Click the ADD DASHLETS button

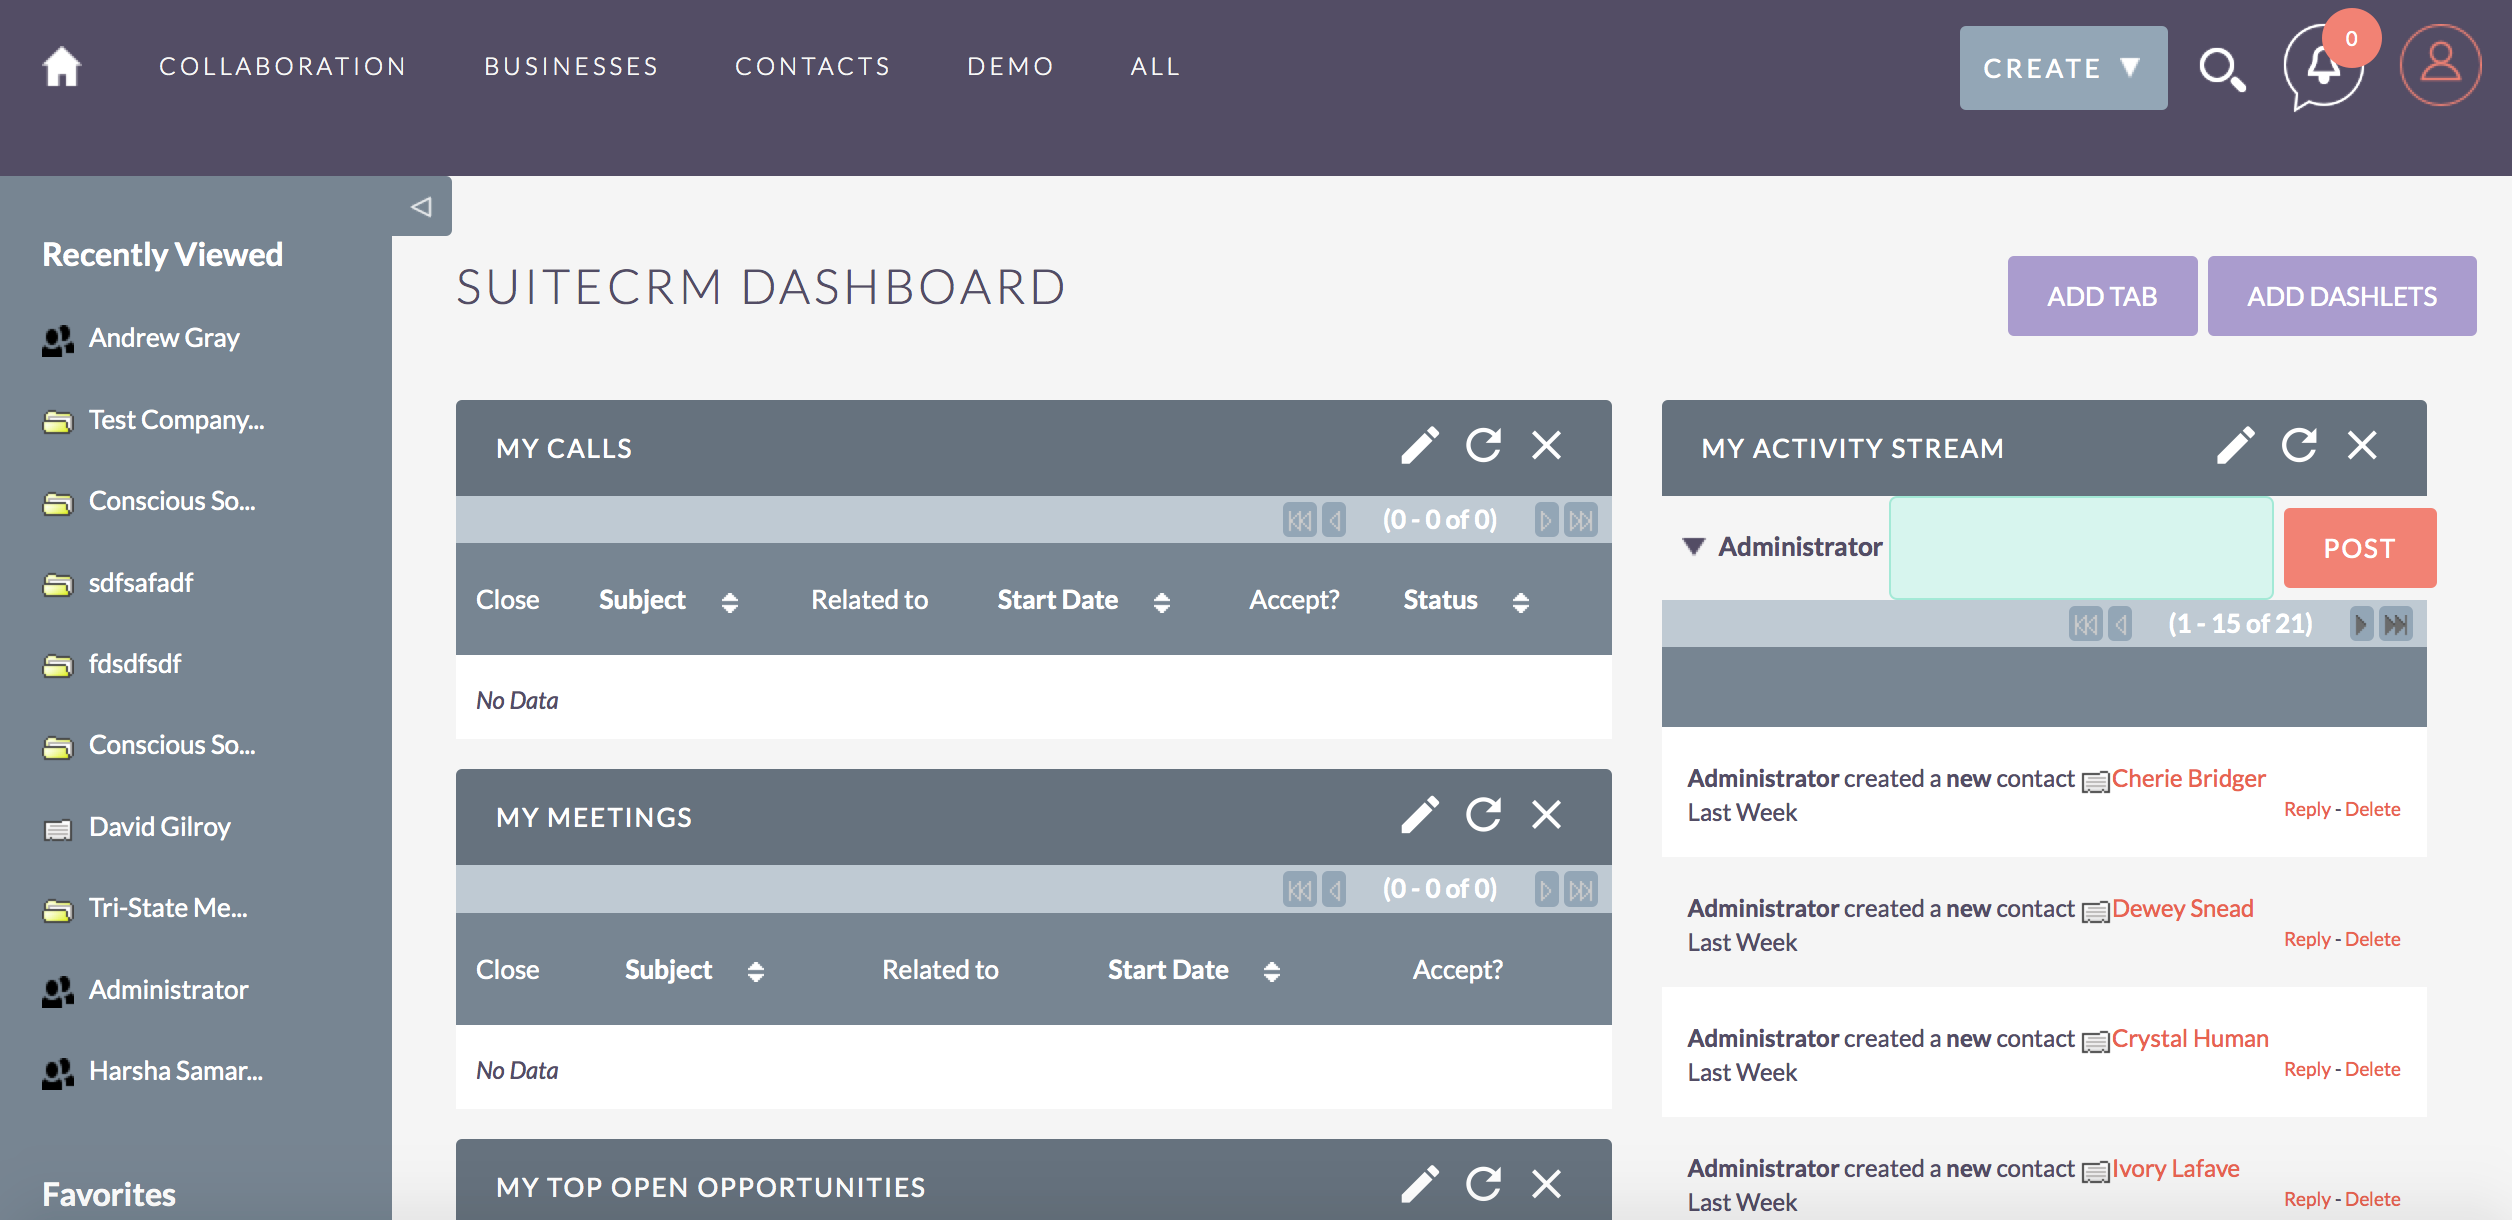[2342, 295]
